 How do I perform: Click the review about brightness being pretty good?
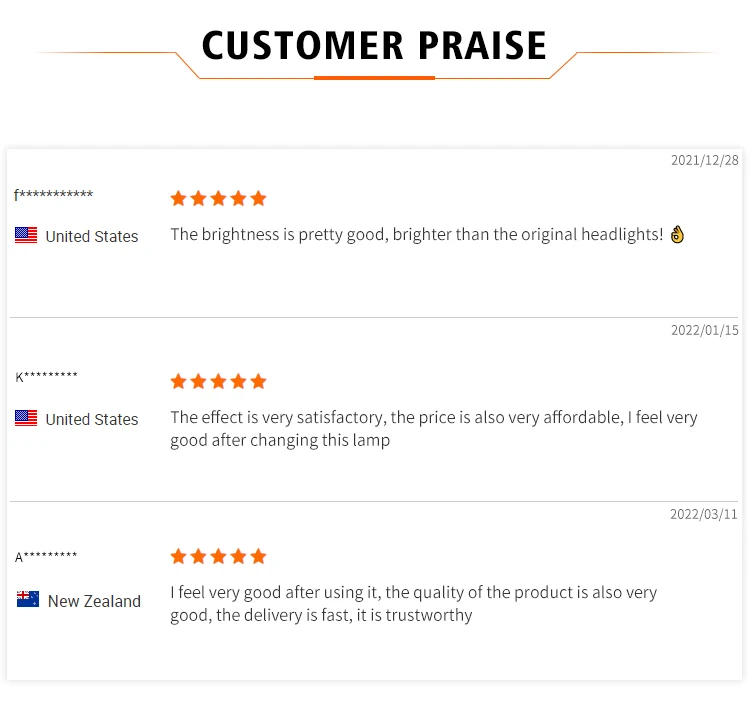point(417,234)
